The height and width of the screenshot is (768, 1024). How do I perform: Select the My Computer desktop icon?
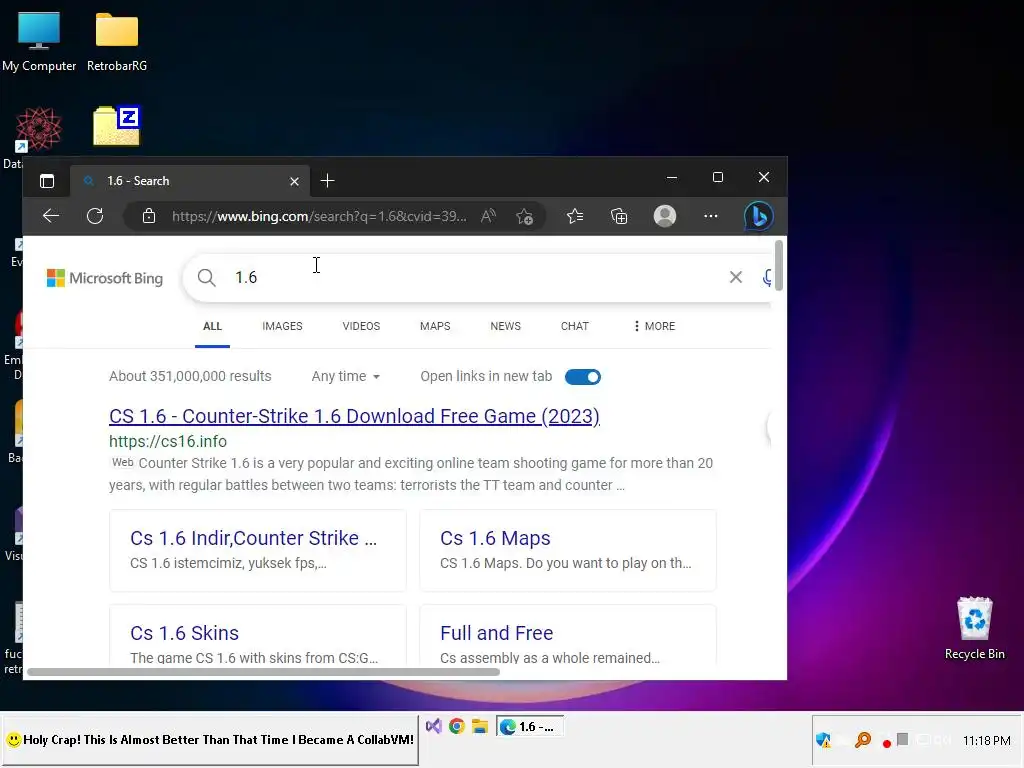39,41
